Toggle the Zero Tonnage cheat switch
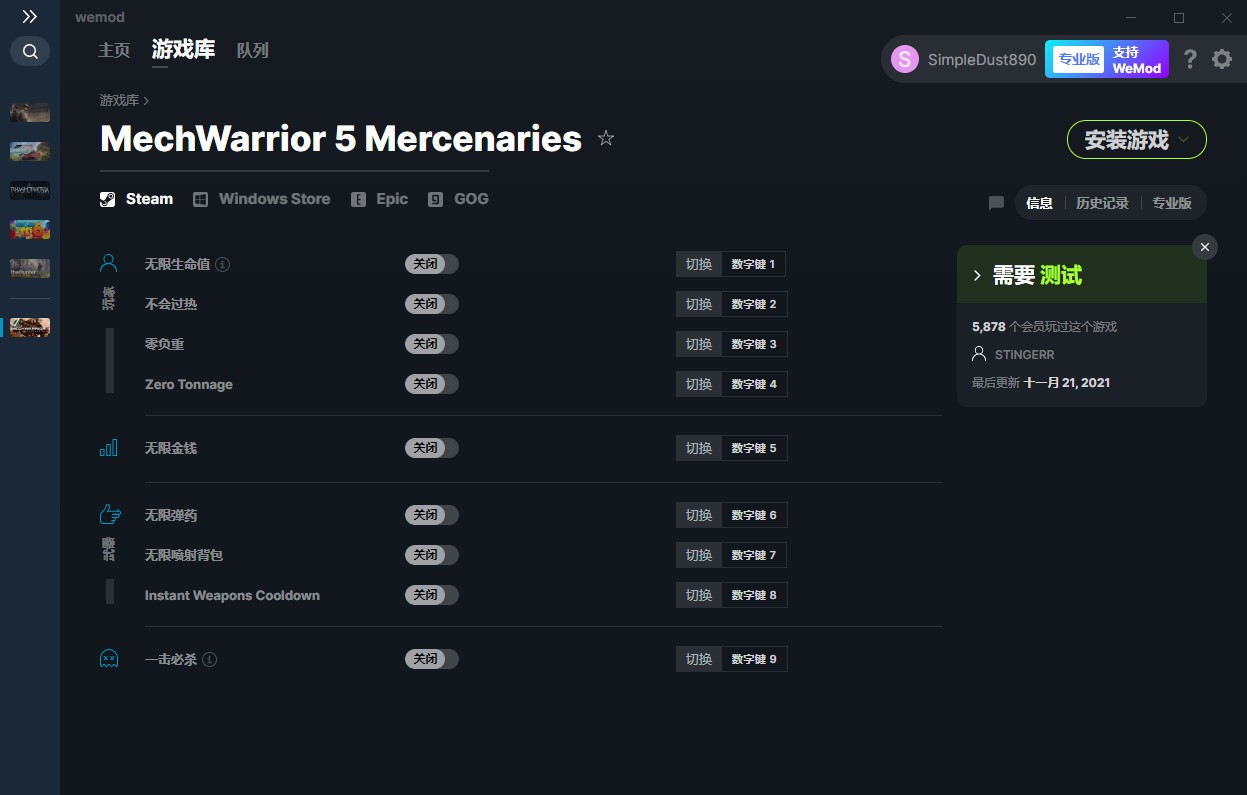This screenshot has width=1247, height=795. pyautogui.click(x=432, y=384)
